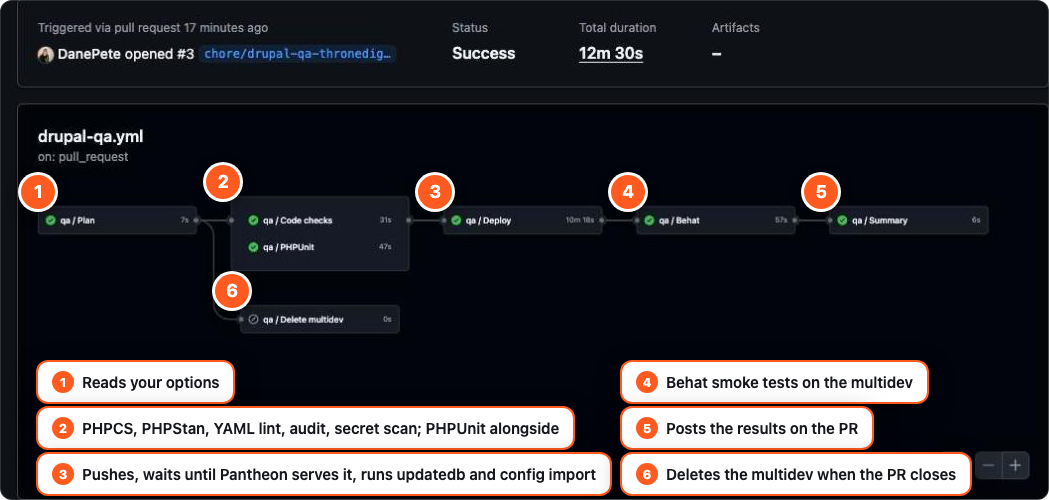Click the skipped status icon on Delete multidev

pos(253,319)
